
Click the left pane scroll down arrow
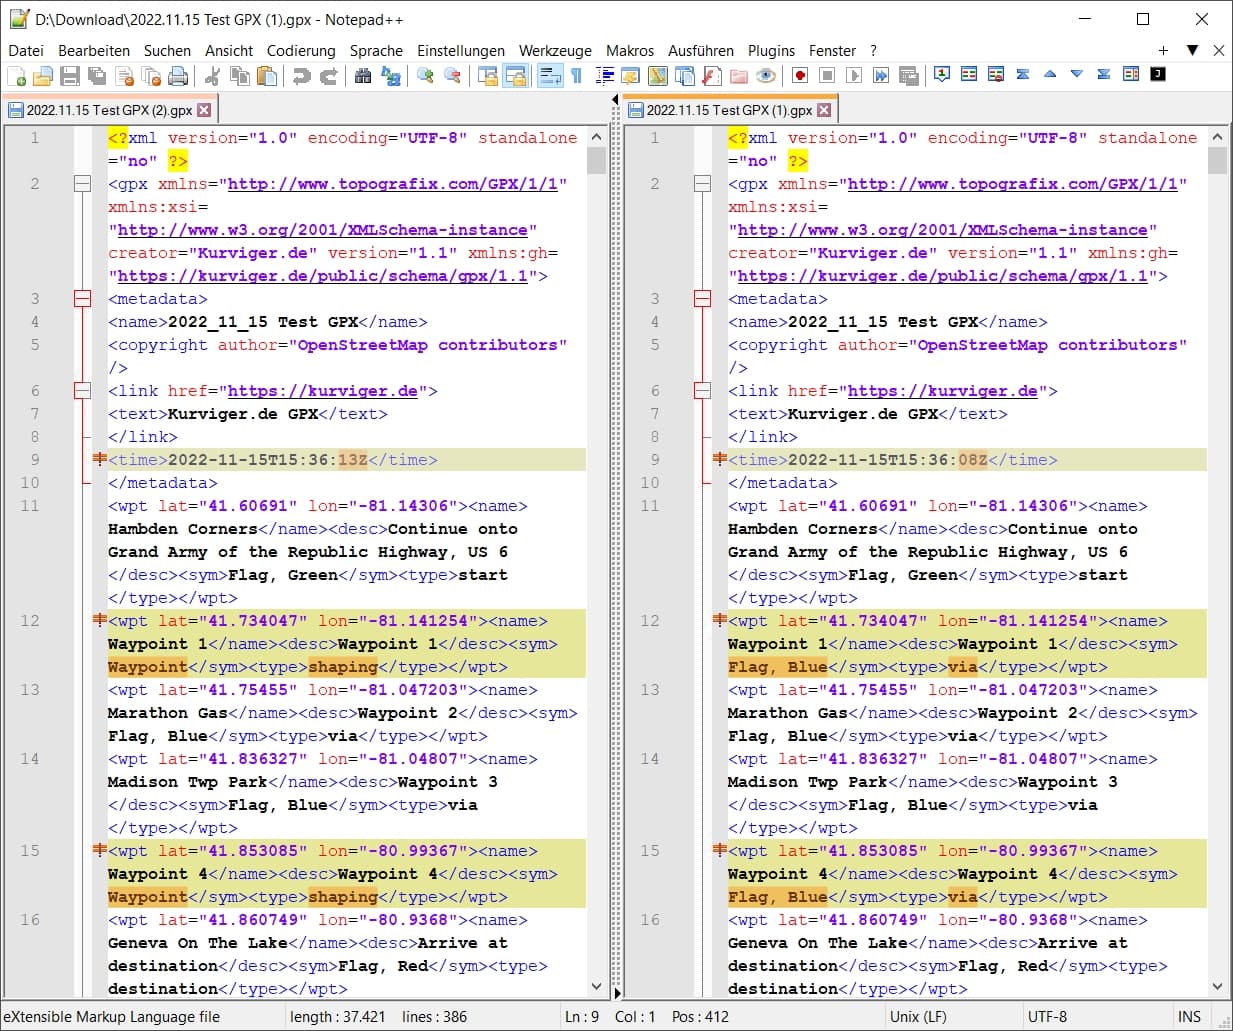(x=597, y=986)
